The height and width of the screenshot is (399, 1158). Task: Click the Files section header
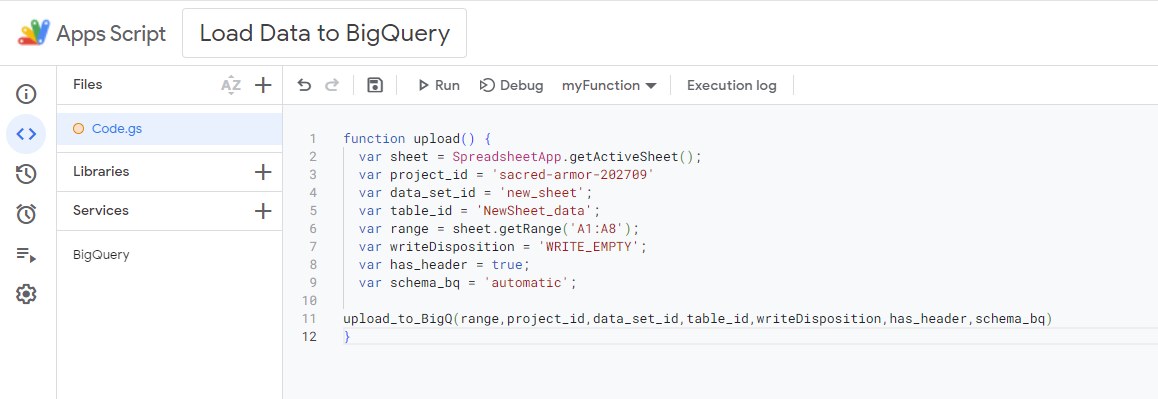coord(88,84)
